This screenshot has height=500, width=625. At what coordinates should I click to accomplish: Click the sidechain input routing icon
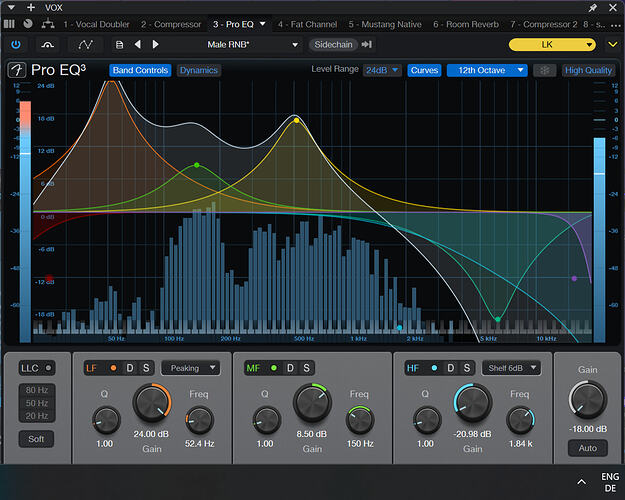click(x=367, y=45)
